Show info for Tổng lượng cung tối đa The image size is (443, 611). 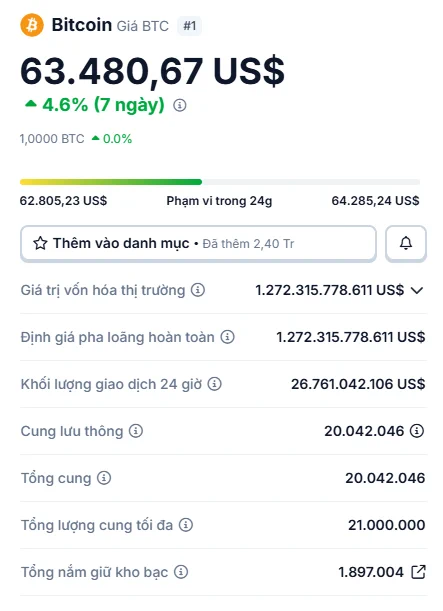(186, 525)
